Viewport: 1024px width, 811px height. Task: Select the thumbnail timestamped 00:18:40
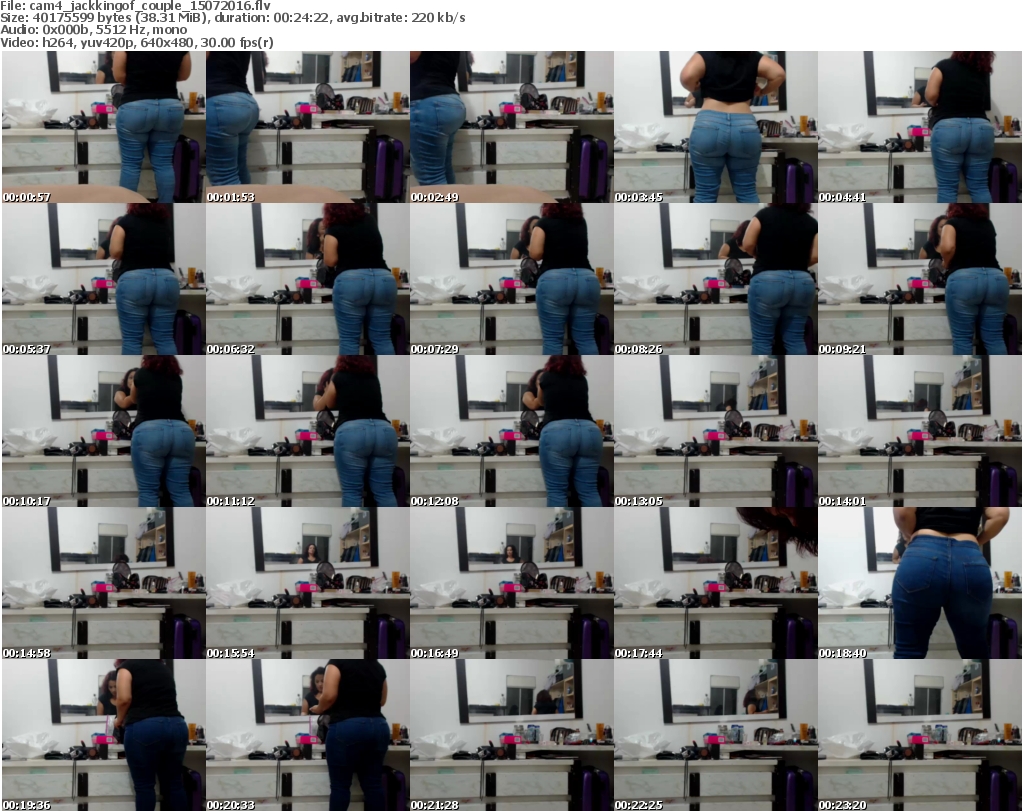[x=920, y=582]
